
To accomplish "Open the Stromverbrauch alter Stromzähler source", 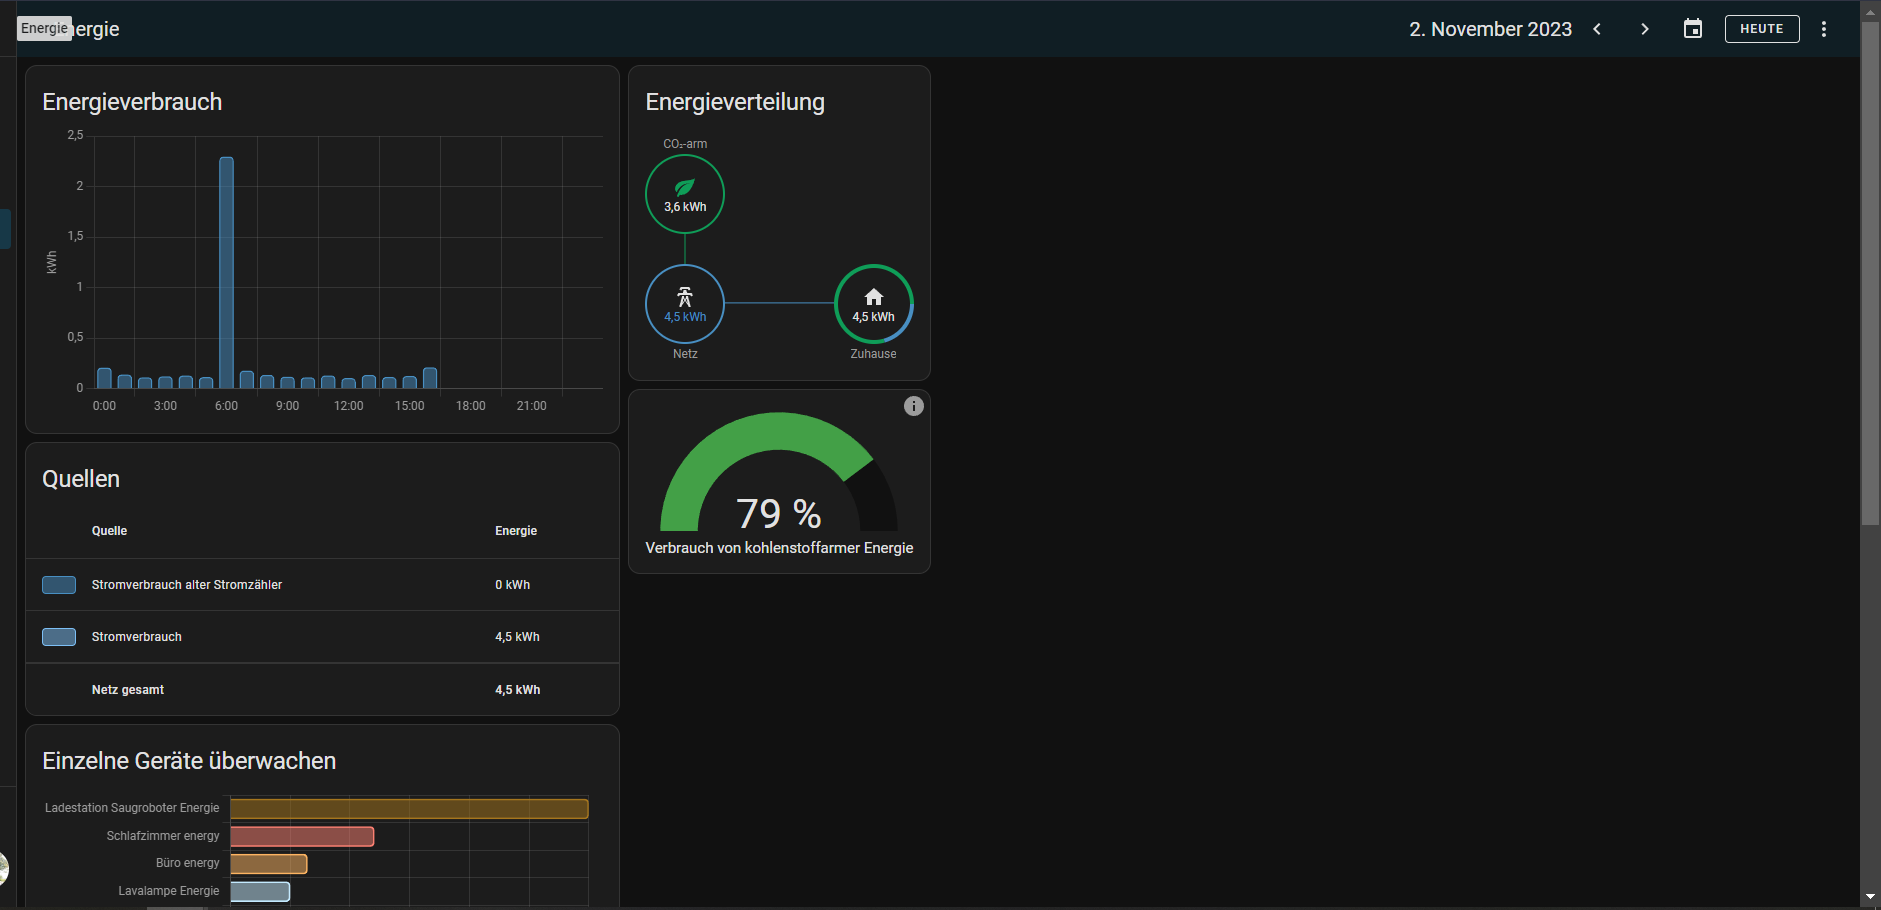I will pyautogui.click(x=187, y=585).
